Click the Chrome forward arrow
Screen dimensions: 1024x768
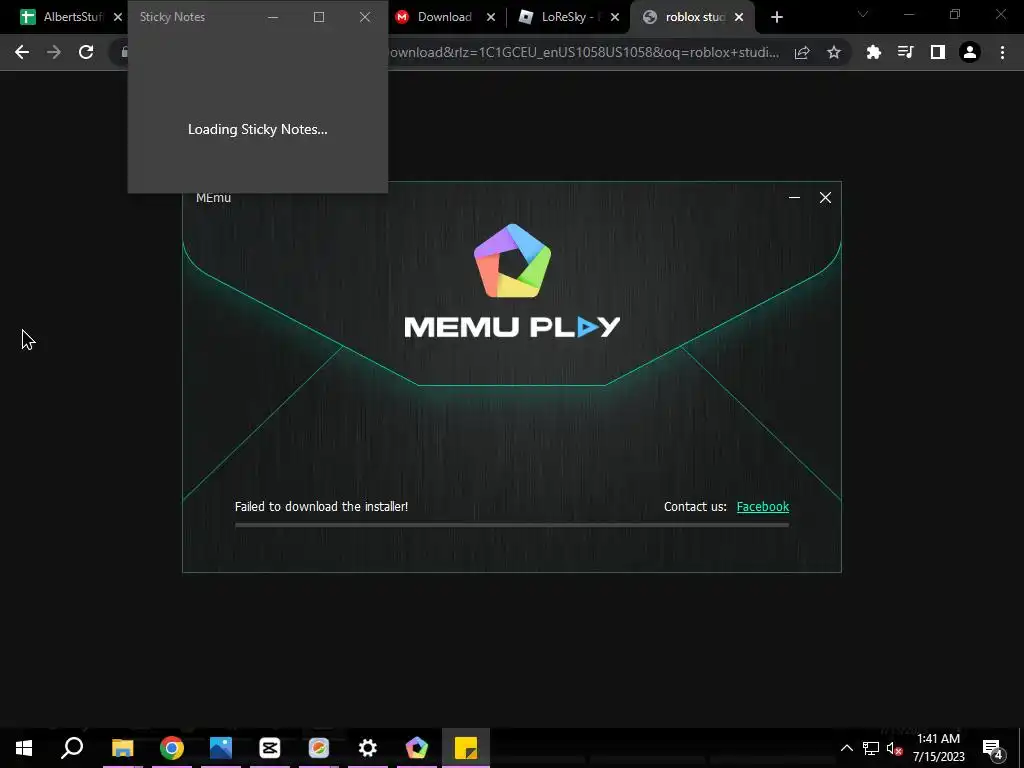54,52
